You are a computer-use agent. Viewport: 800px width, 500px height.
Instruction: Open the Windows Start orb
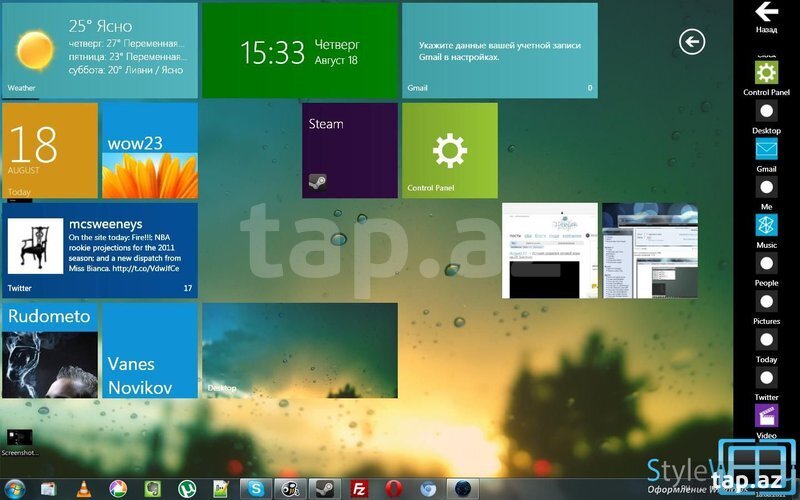14,489
